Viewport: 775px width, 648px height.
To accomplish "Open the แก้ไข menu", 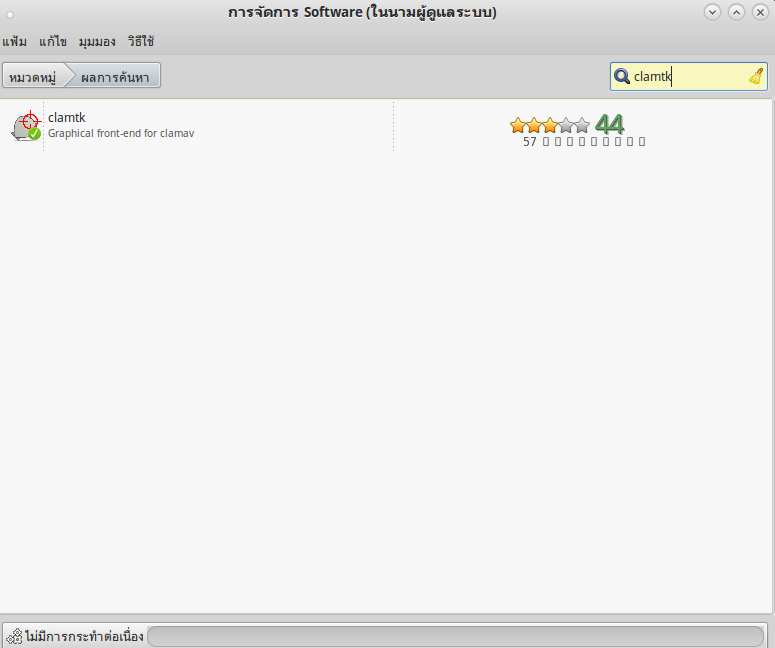I will coord(52,42).
